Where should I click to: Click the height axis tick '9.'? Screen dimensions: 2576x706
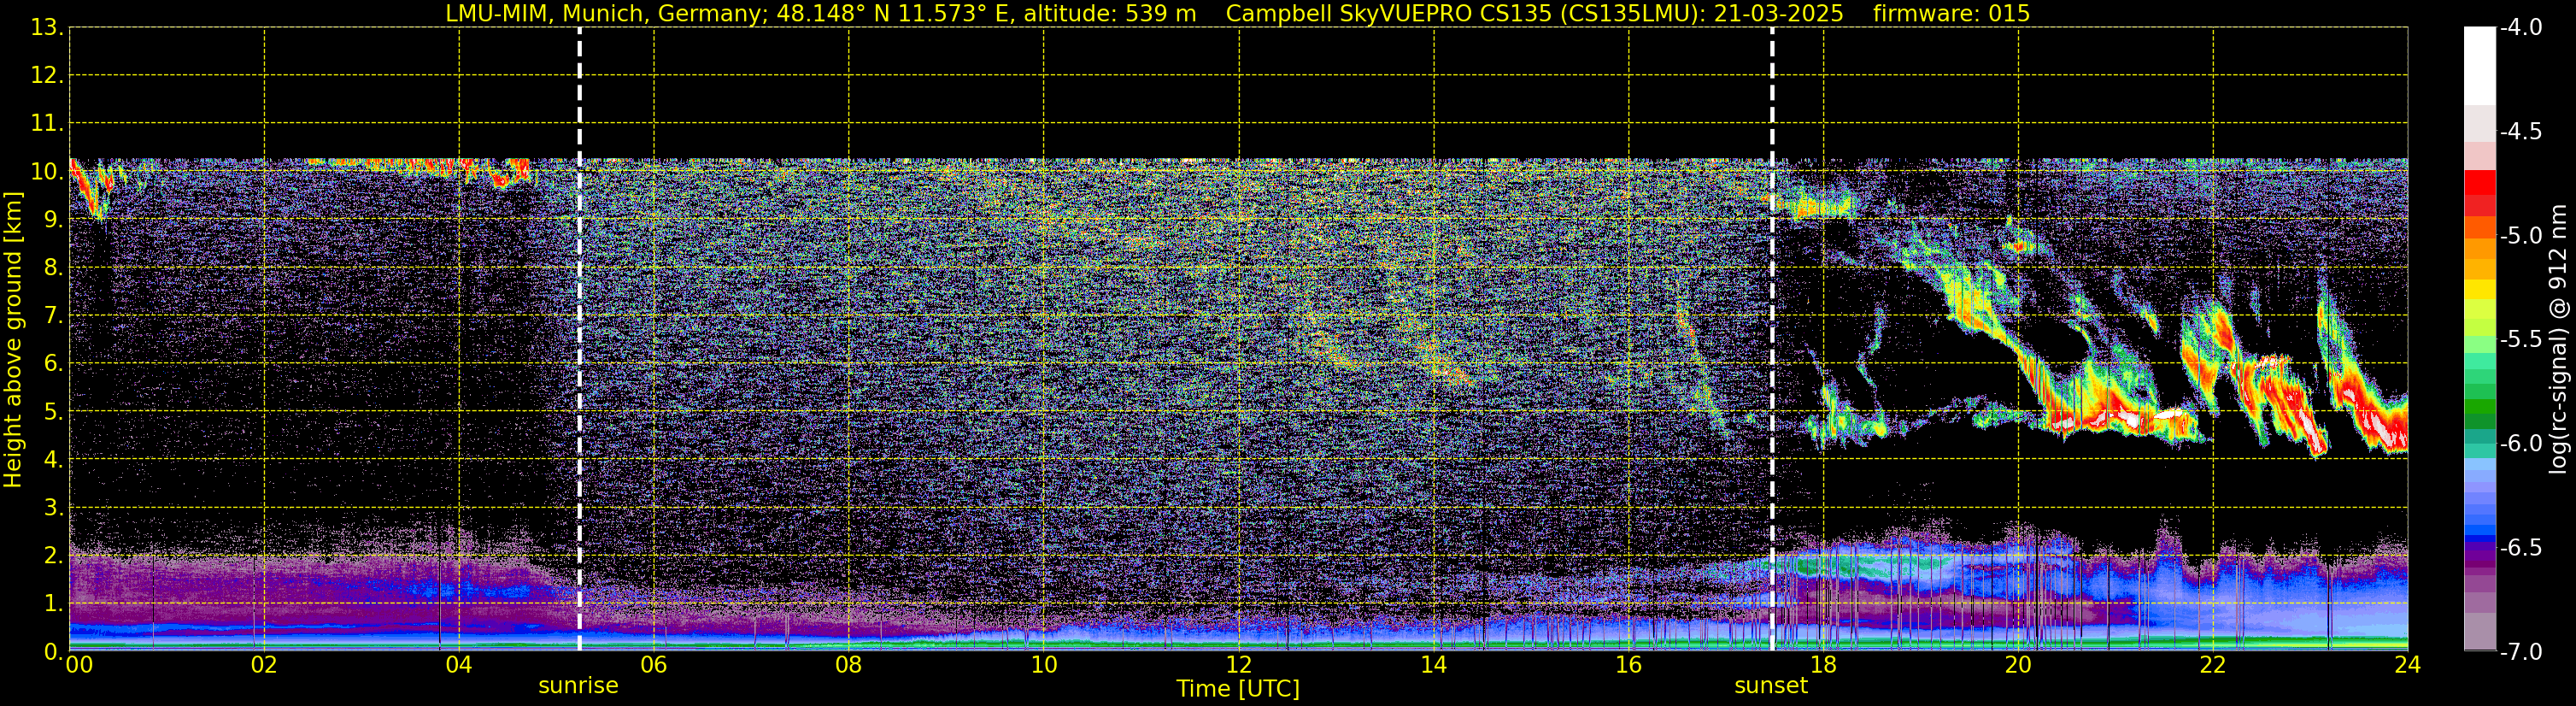(x=54, y=219)
